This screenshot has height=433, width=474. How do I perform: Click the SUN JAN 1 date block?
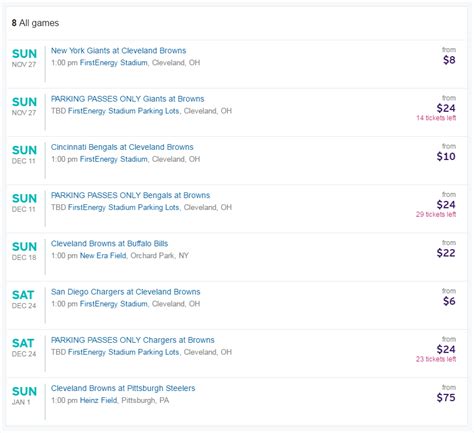click(x=24, y=396)
